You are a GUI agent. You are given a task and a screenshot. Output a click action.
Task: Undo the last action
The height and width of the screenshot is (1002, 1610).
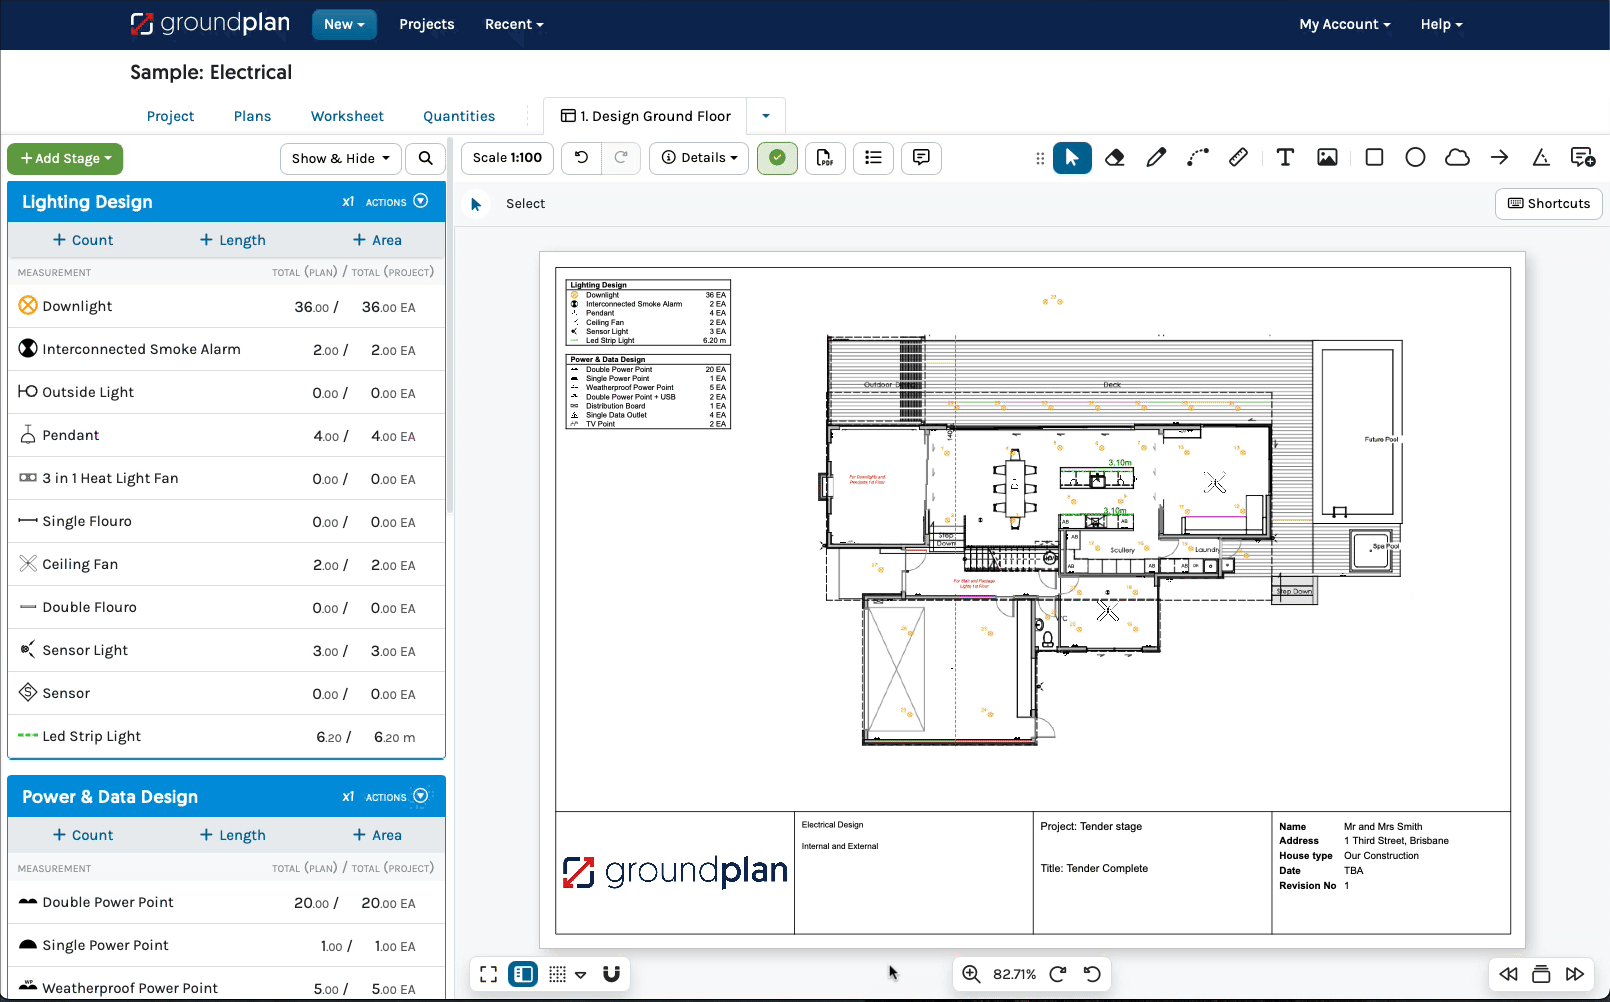[x=581, y=158]
